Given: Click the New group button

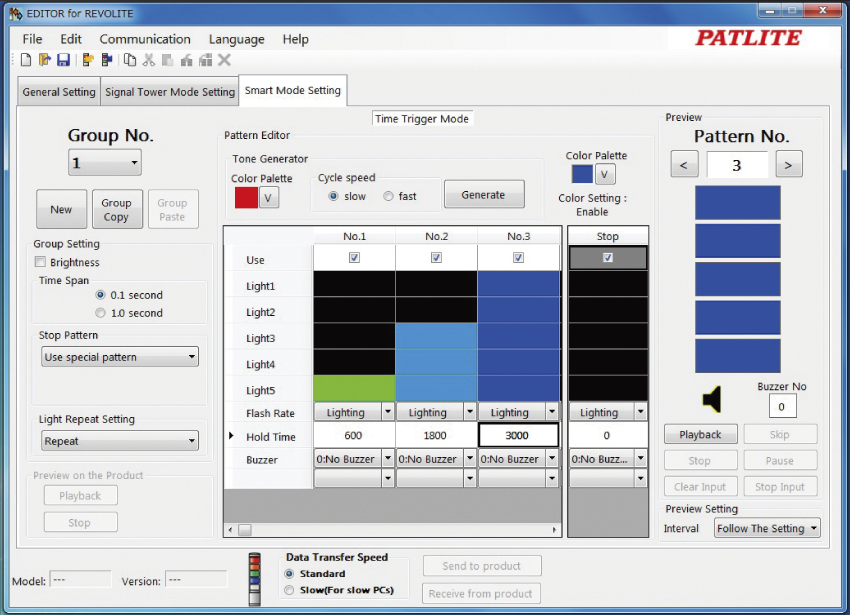Looking at the screenshot, I should click(x=61, y=209).
